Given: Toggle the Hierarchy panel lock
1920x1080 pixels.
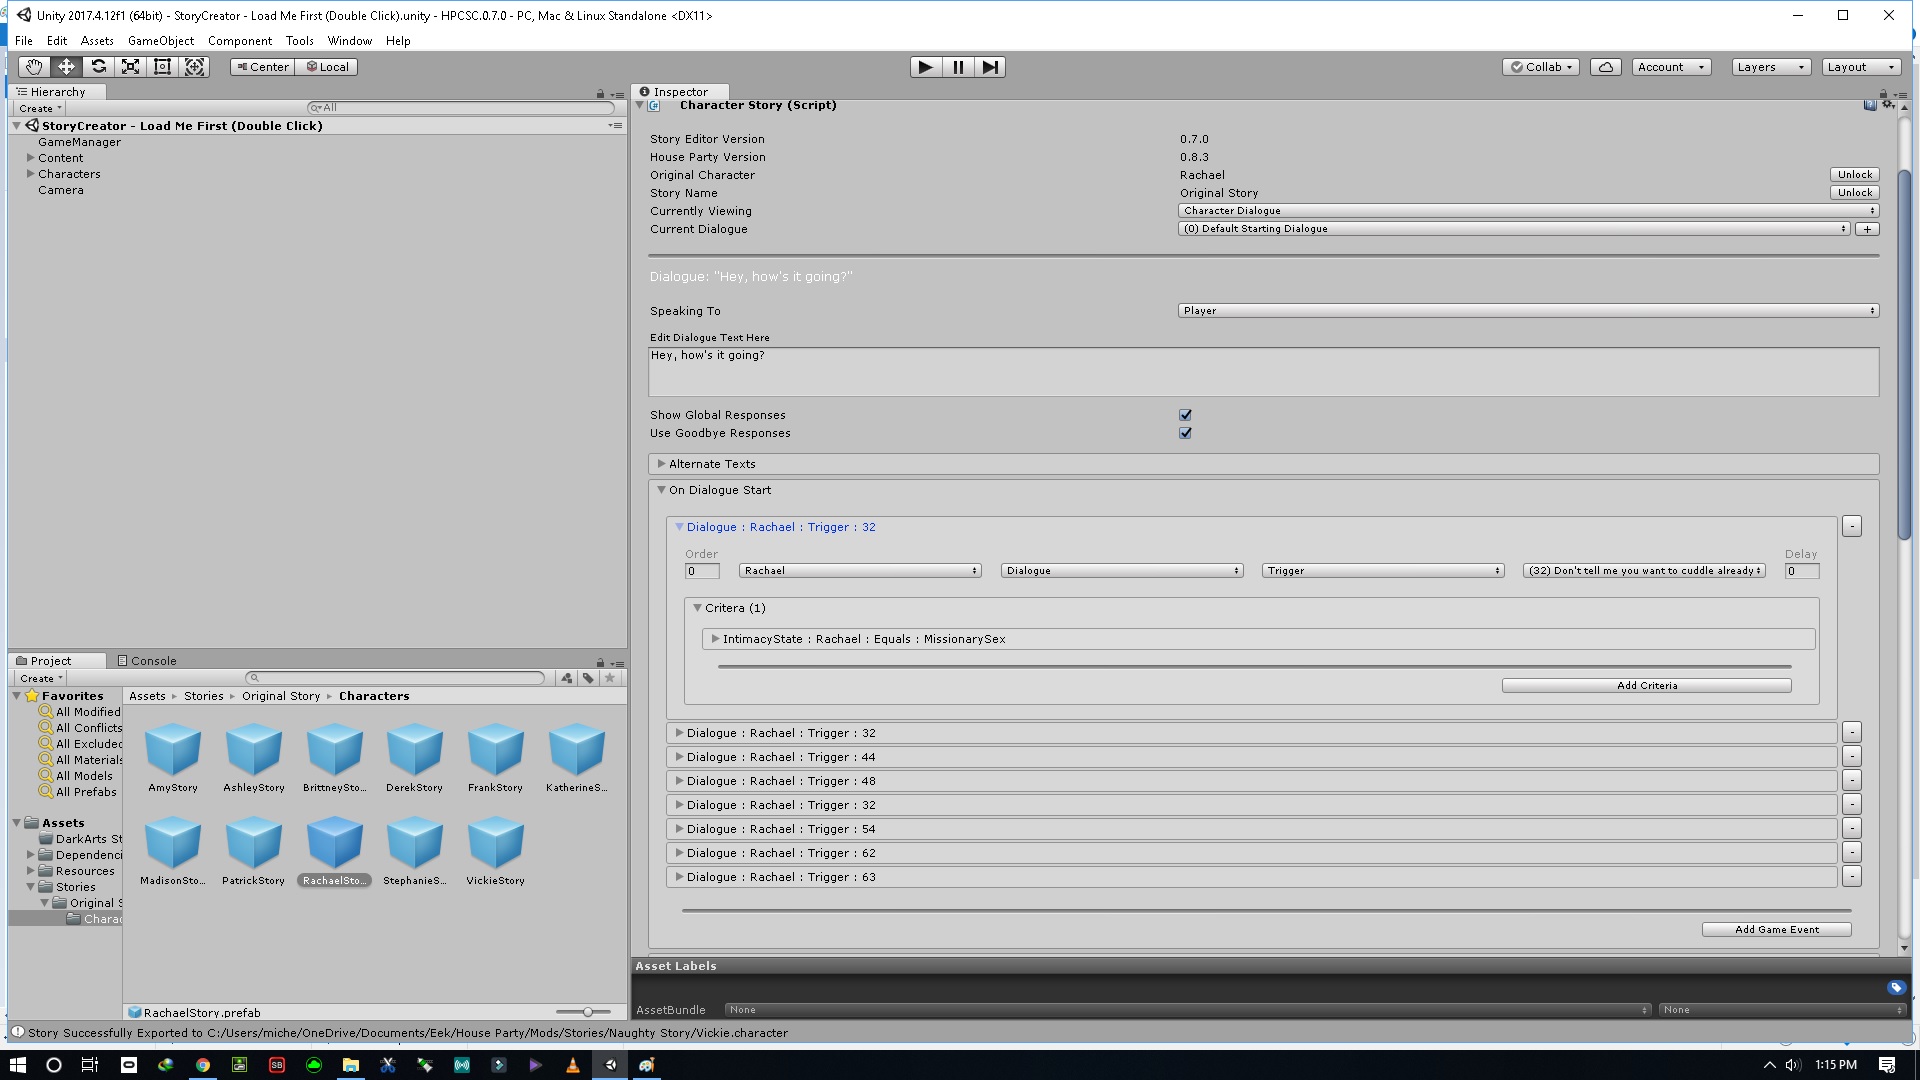Looking at the screenshot, I should (x=600, y=93).
